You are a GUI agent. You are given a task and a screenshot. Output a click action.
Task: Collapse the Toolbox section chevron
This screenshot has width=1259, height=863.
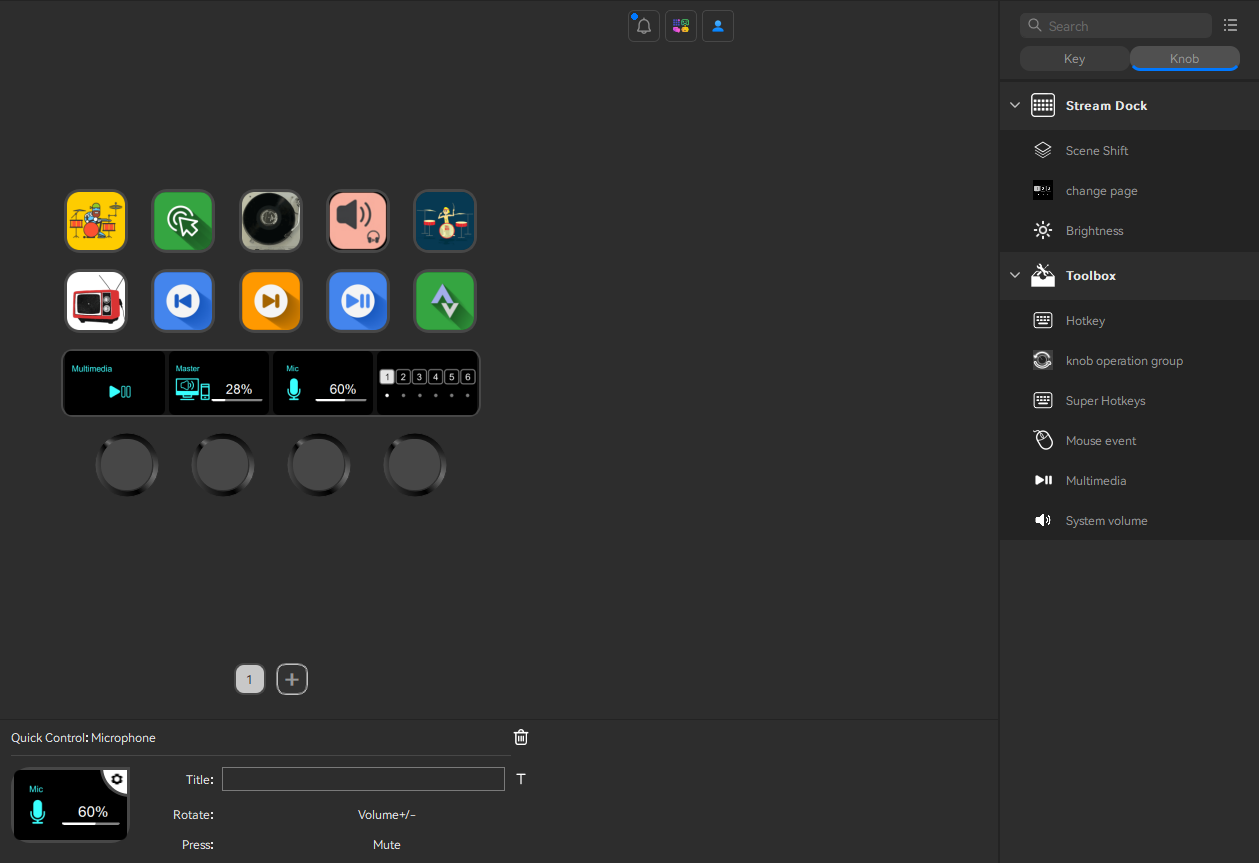point(1015,275)
